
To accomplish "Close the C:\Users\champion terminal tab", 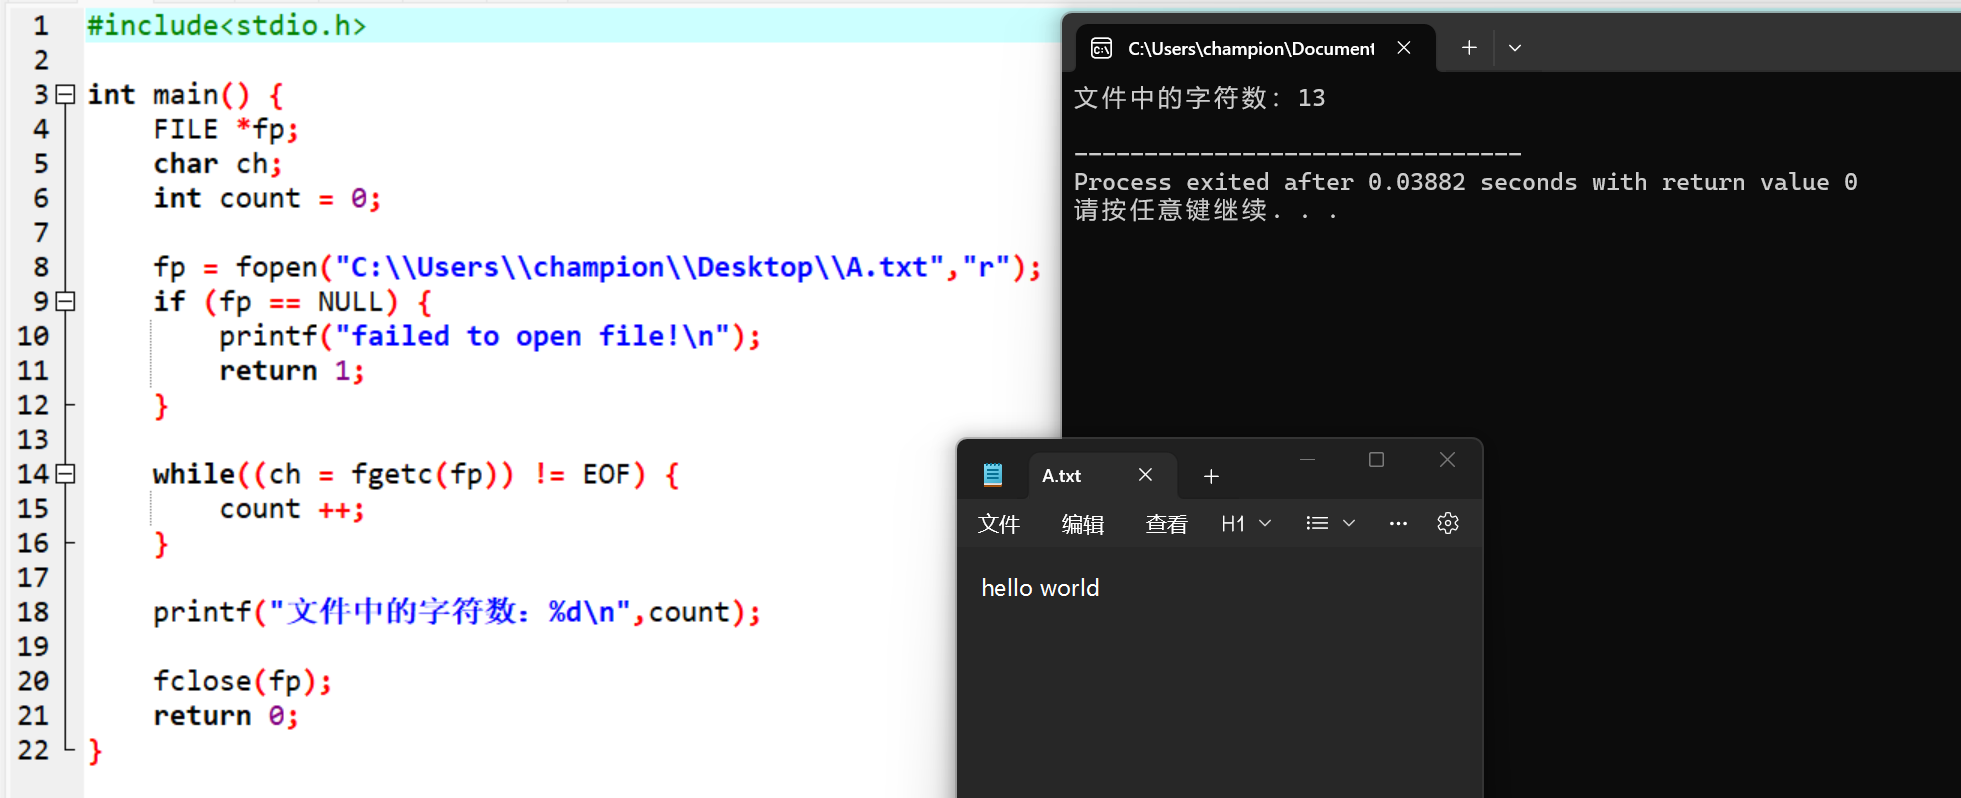I will pyautogui.click(x=1404, y=48).
